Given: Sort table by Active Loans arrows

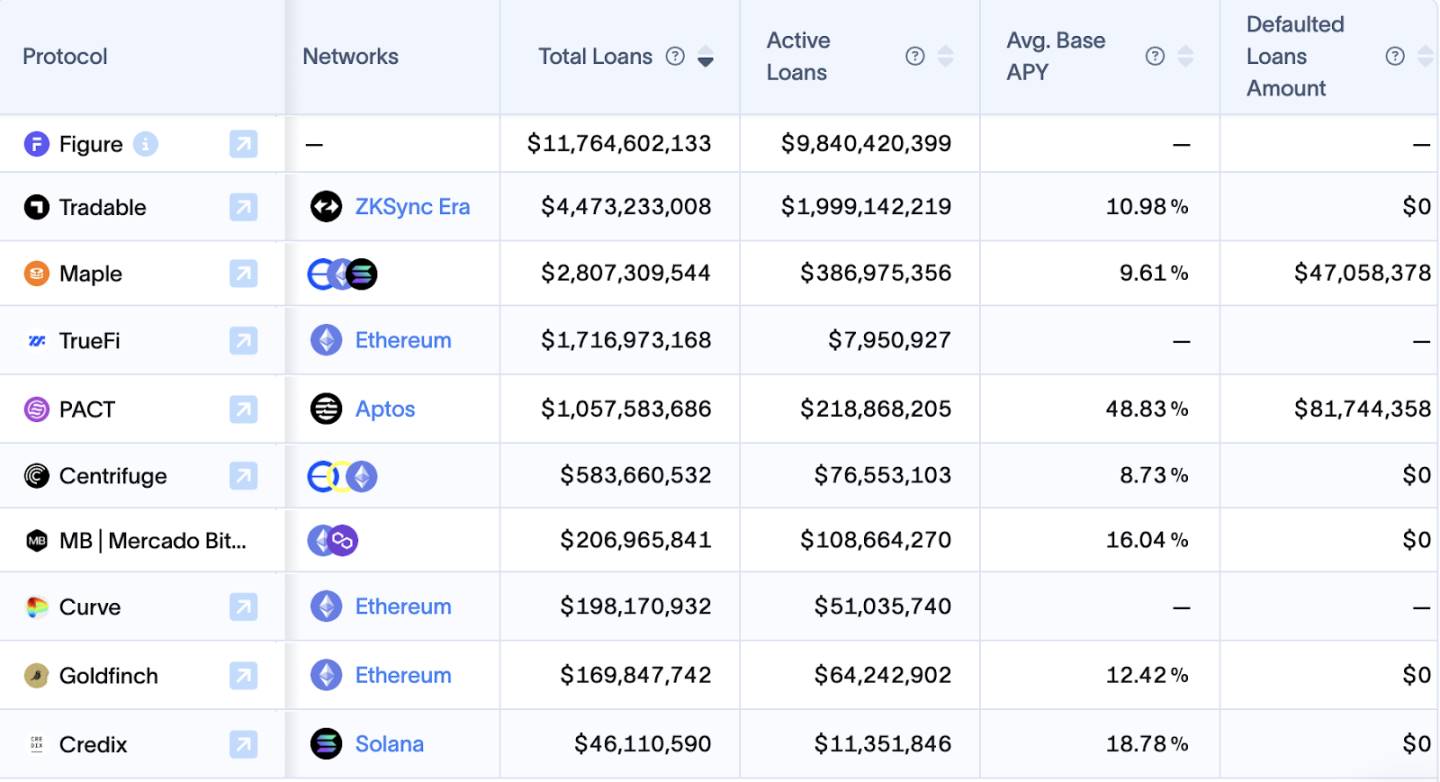Looking at the screenshot, I should (945, 56).
